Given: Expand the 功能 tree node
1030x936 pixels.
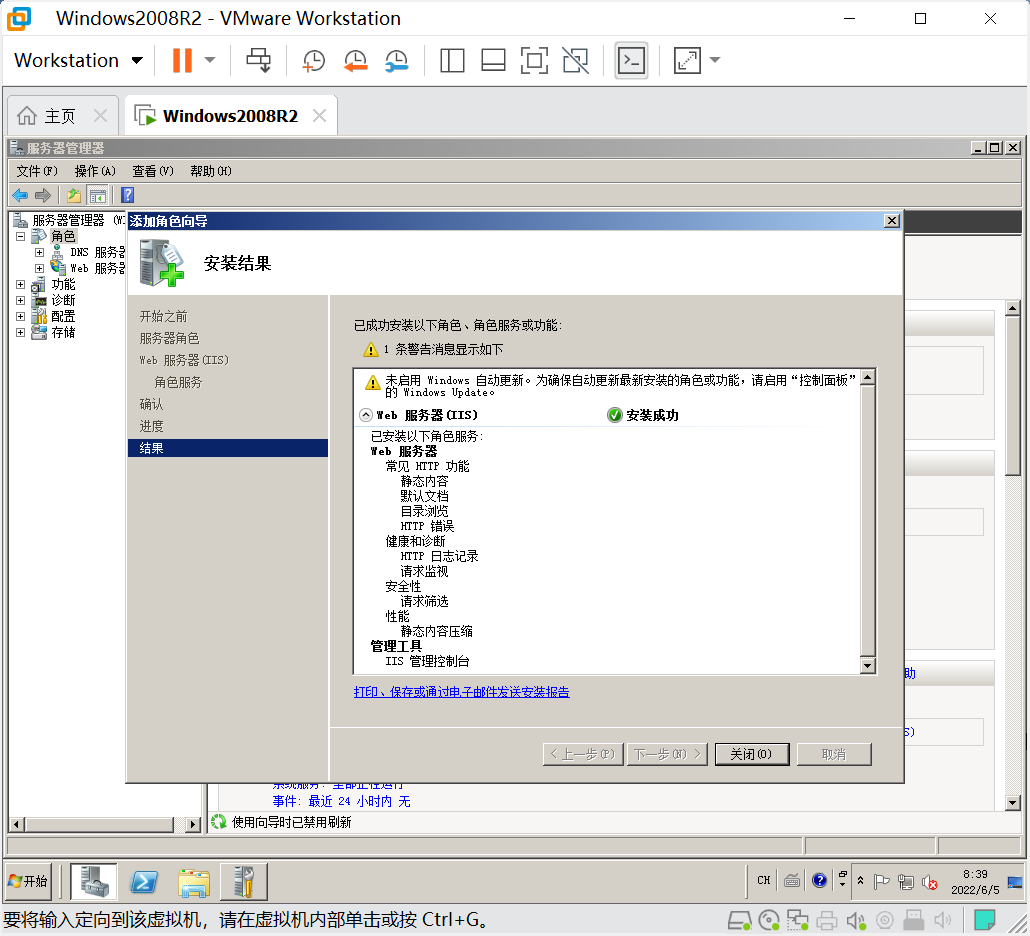Looking at the screenshot, I should 20,284.
